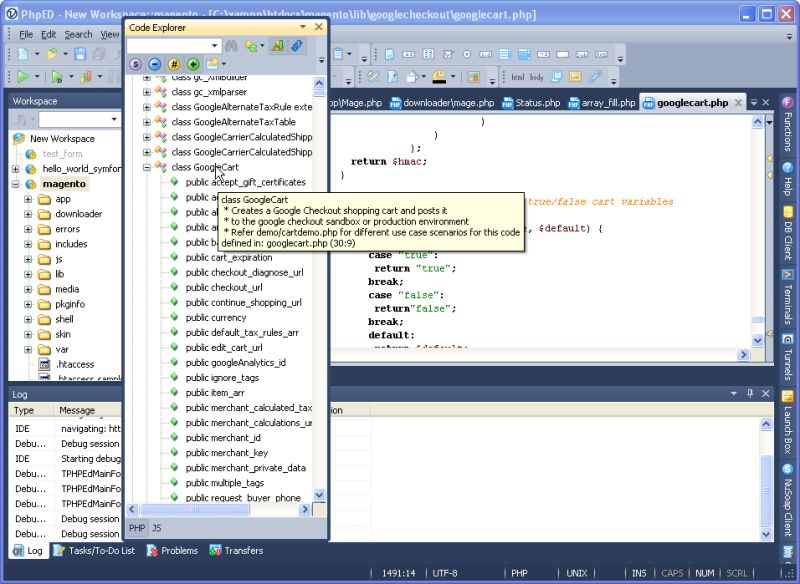Screen dimensions: 800x584
Task: Select the 'S' static members filter icon
Action: pyautogui.click(x=136, y=63)
